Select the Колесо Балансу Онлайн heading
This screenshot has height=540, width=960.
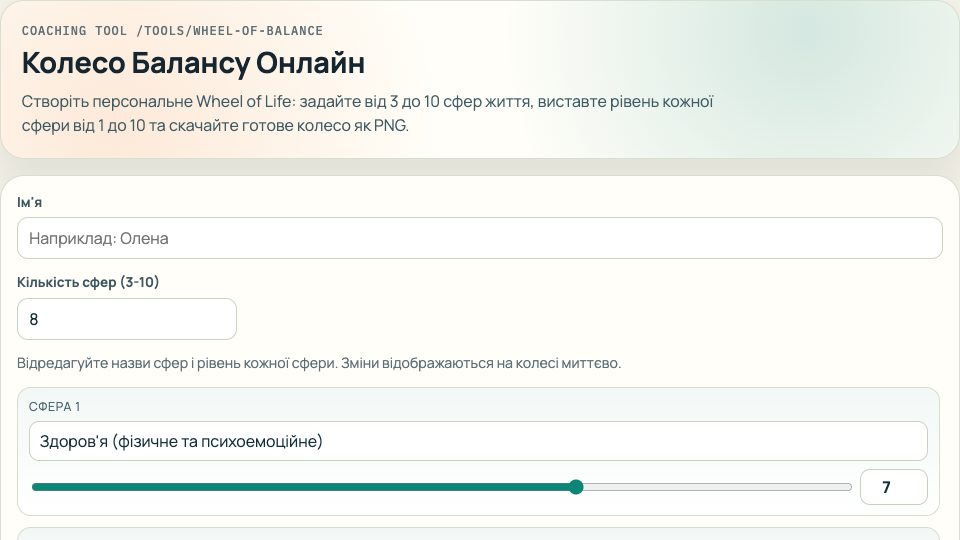point(193,63)
